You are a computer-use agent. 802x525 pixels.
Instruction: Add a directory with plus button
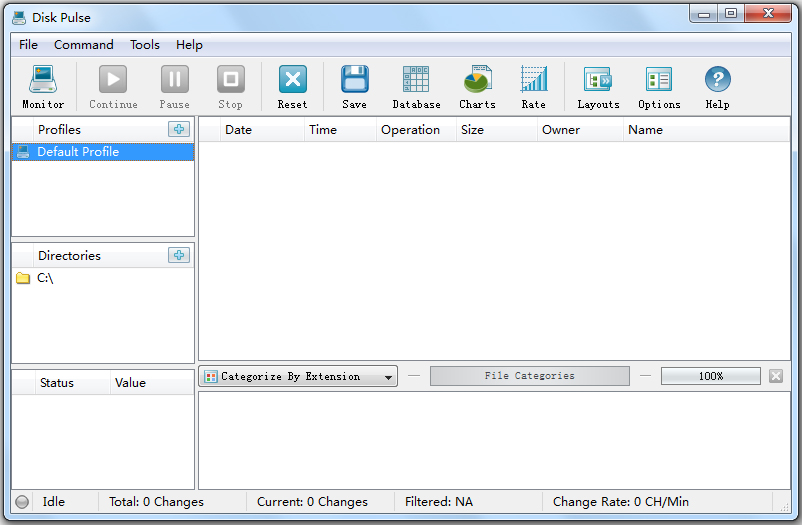click(x=179, y=255)
